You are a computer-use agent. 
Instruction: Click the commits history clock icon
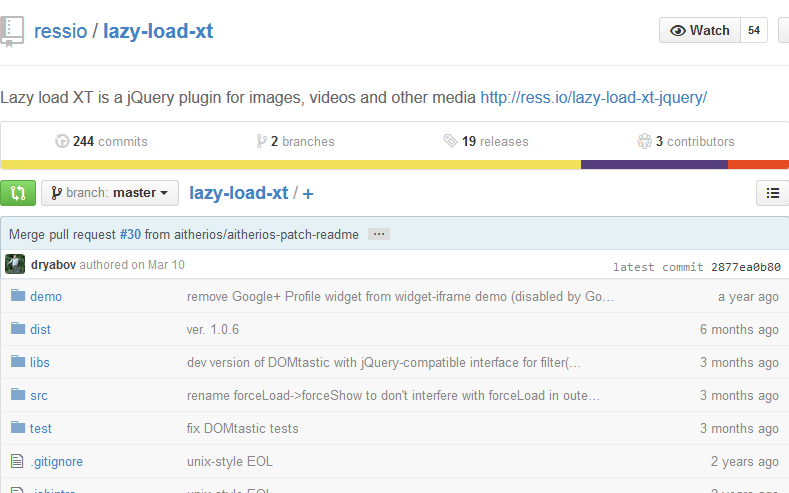tap(62, 141)
